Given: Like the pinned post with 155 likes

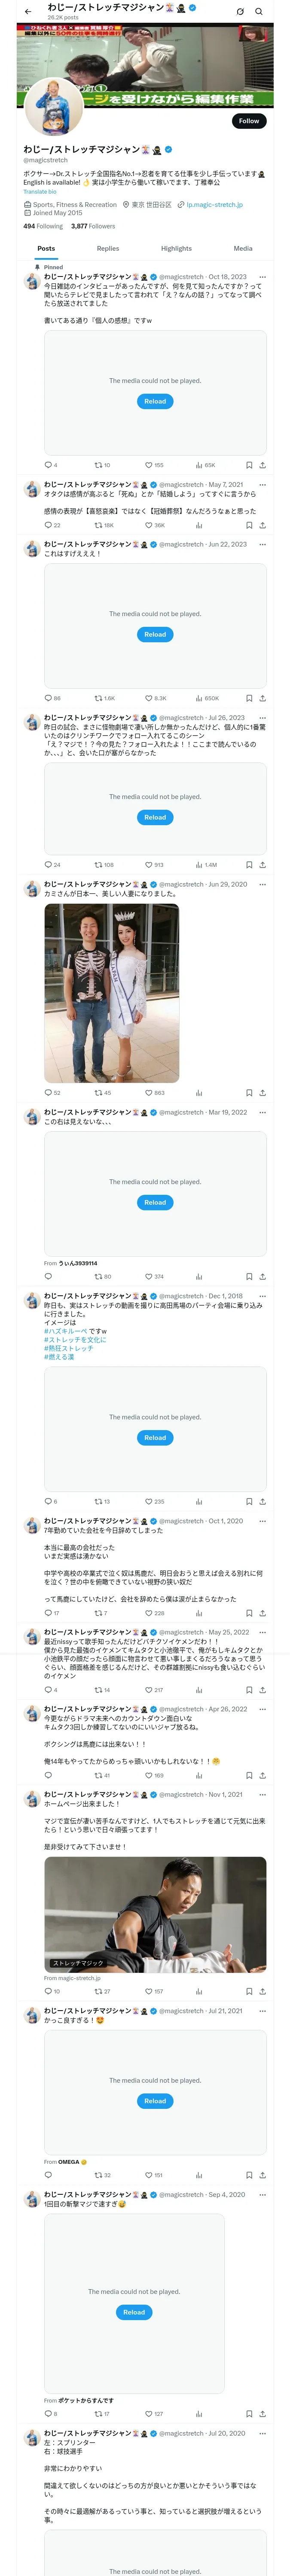Looking at the screenshot, I should (x=154, y=465).
